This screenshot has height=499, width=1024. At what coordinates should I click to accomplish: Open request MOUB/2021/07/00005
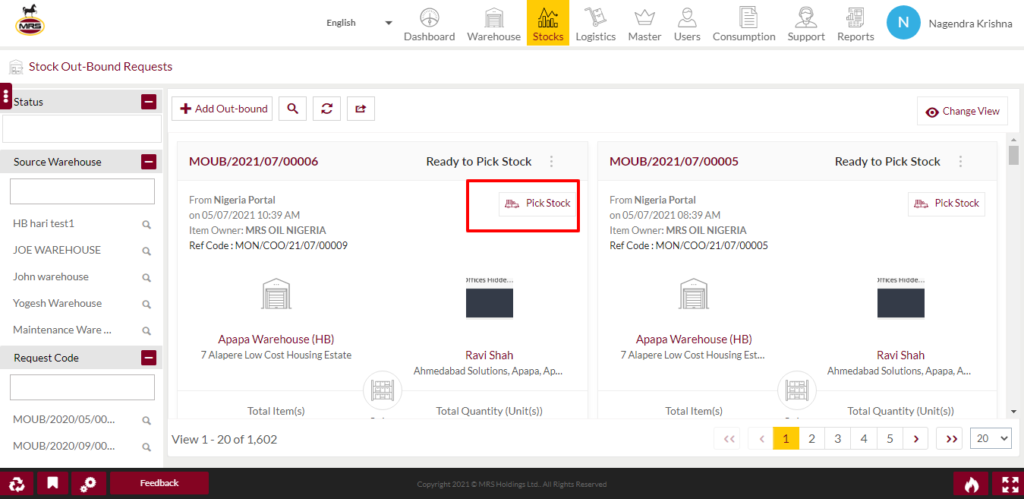(674, 161)
